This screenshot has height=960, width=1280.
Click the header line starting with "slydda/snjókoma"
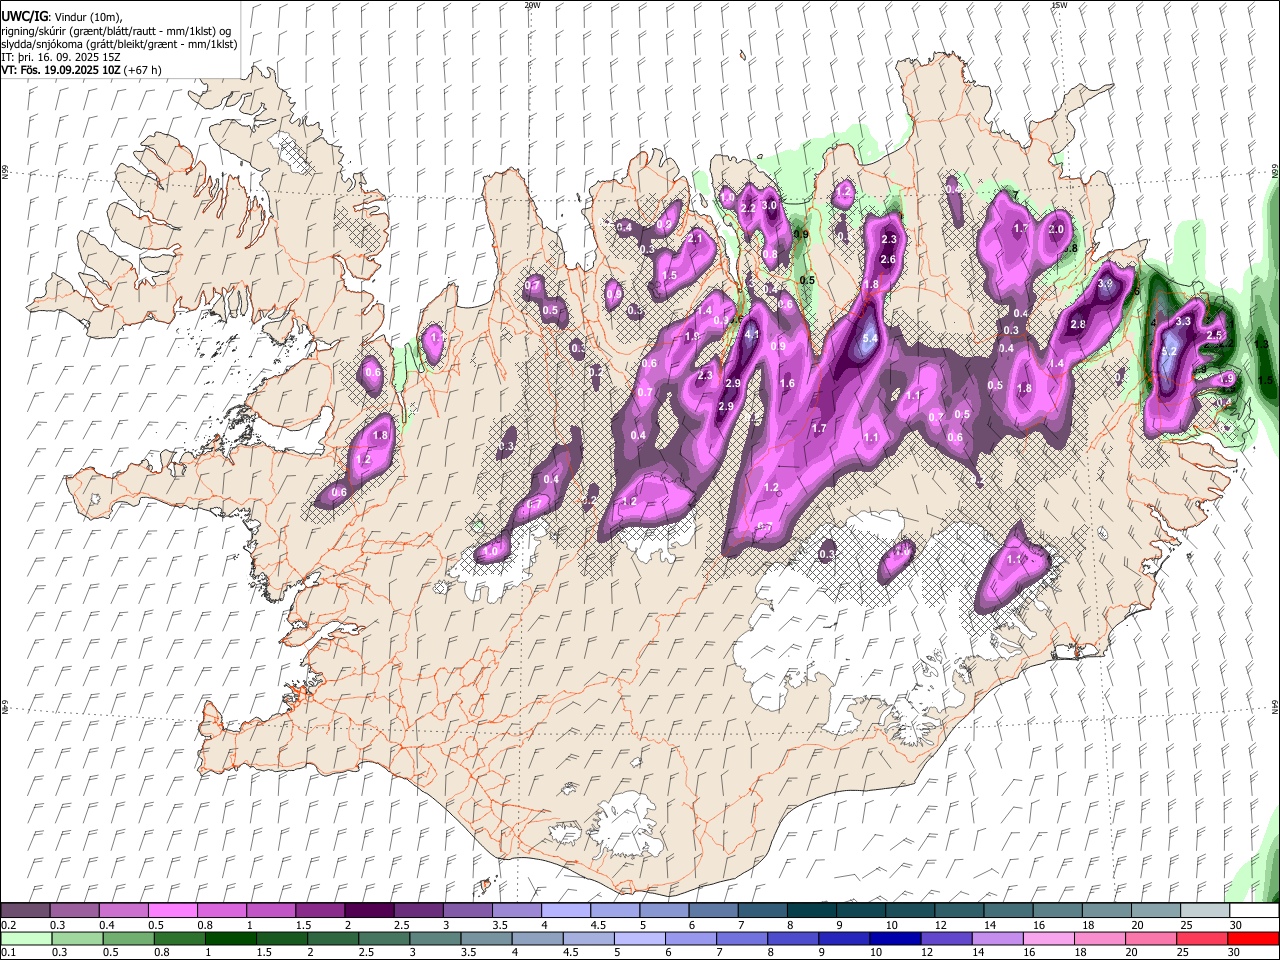click(x=119, y=44)
